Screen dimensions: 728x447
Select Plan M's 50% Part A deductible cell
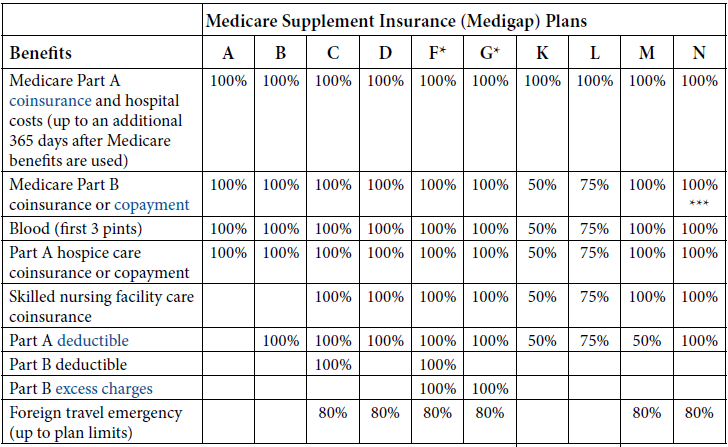click(647, 341)
